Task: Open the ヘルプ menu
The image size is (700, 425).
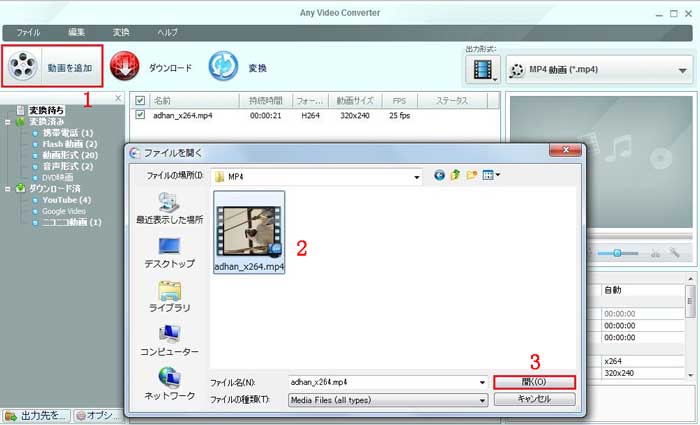Action: tap(167, 33)
